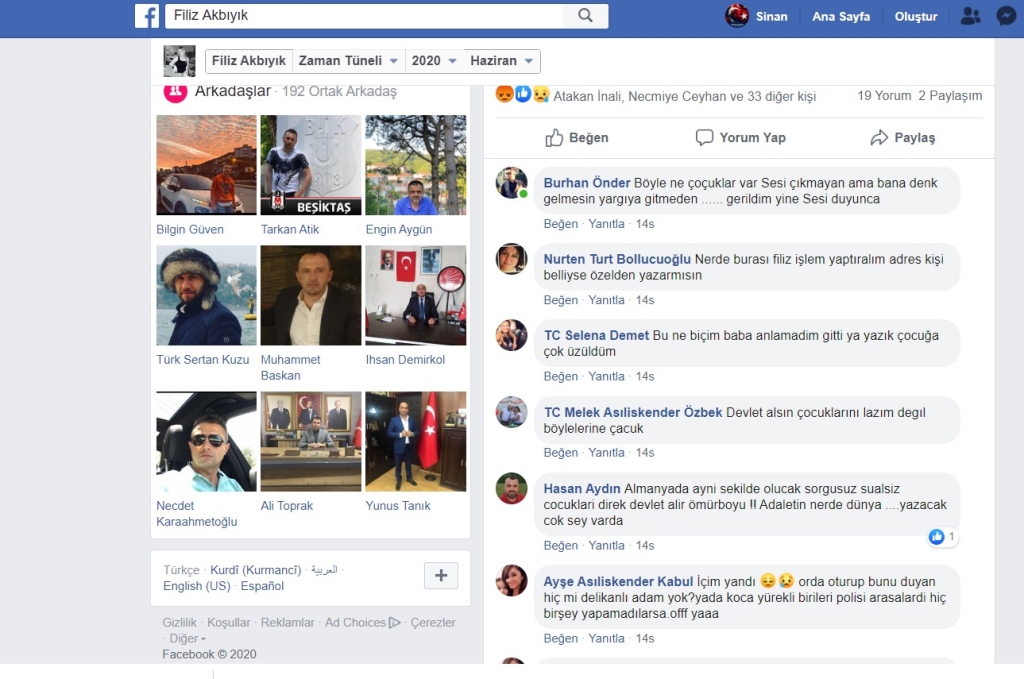Like the post with Beğen button
This screenshot has height=679, width=1024.
576,138
